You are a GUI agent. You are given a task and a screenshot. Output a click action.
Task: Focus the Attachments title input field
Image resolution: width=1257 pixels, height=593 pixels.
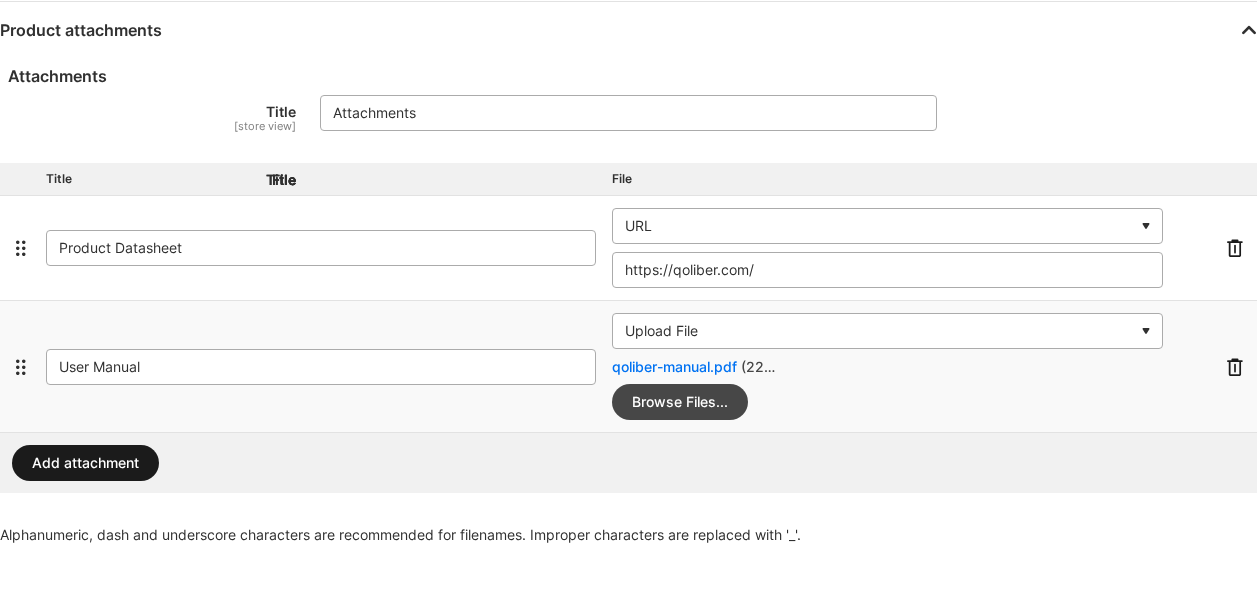click(x=628, y=113)
